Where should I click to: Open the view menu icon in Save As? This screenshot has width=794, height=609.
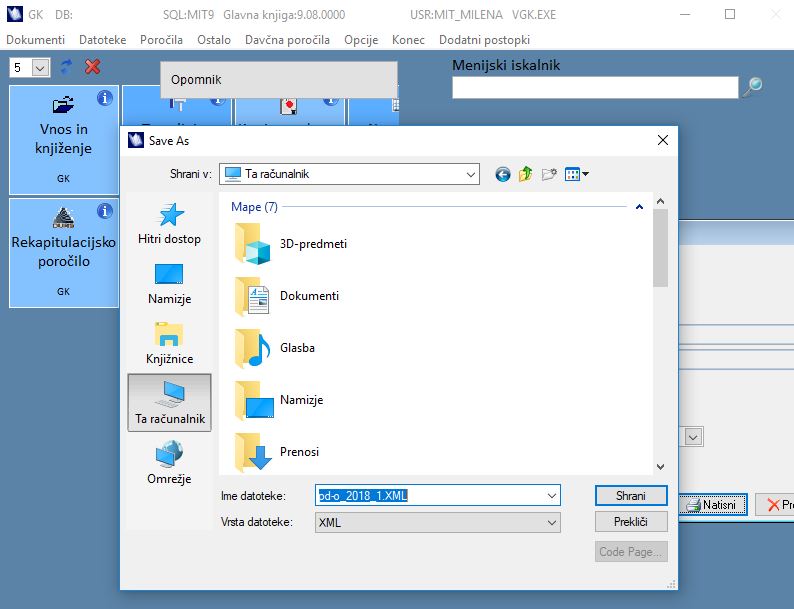[x=577, y=175]
